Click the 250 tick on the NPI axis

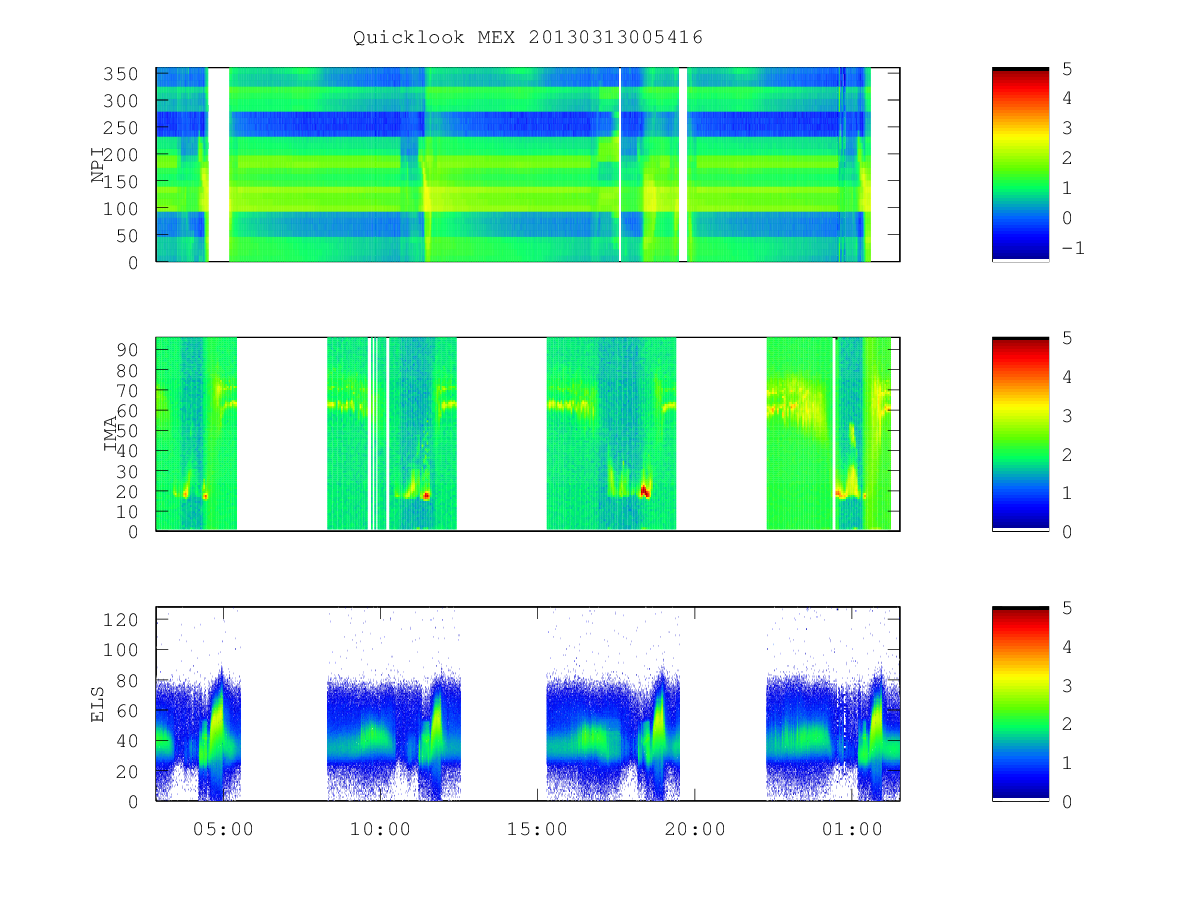121,128
